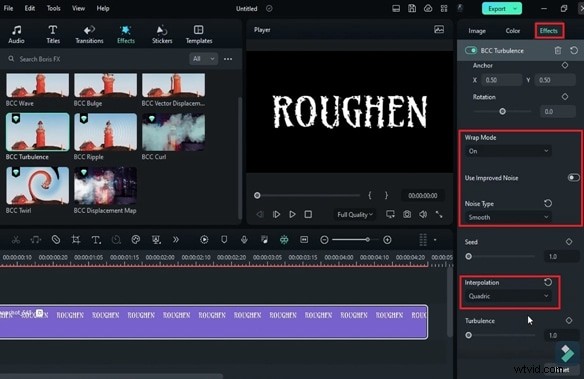
Task: Open the Transitions media tab
Action: tap(89, 35)
